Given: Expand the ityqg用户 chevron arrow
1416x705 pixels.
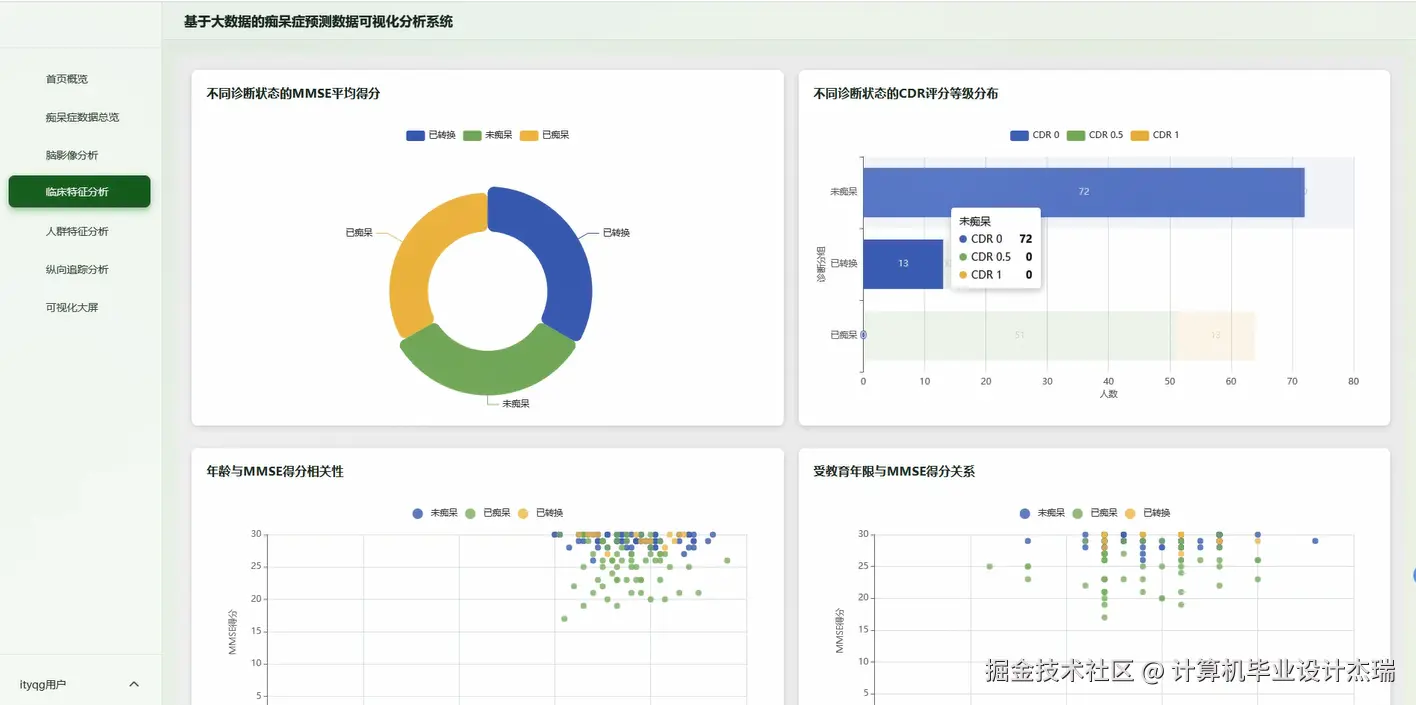Looking at the screenshot, I should tap(134, 685).
